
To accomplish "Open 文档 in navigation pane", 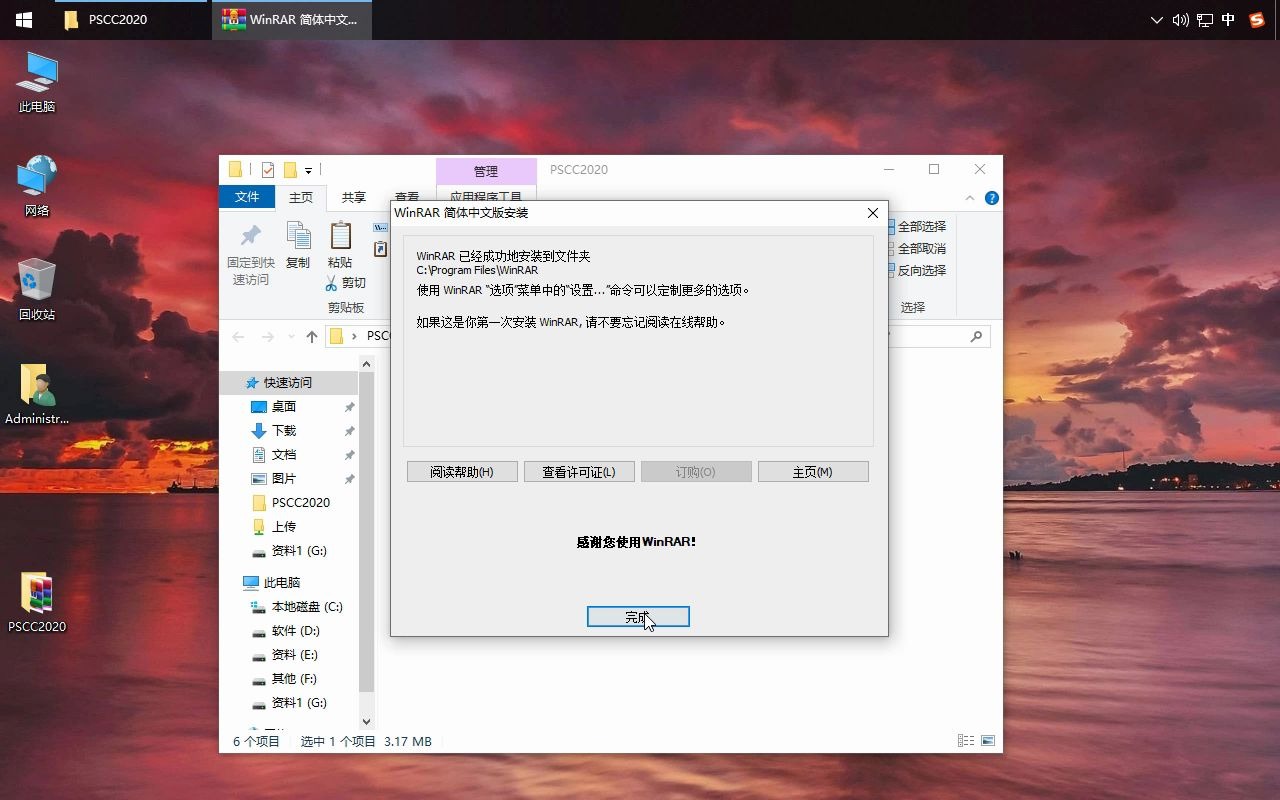I will [x=284, y=454].
